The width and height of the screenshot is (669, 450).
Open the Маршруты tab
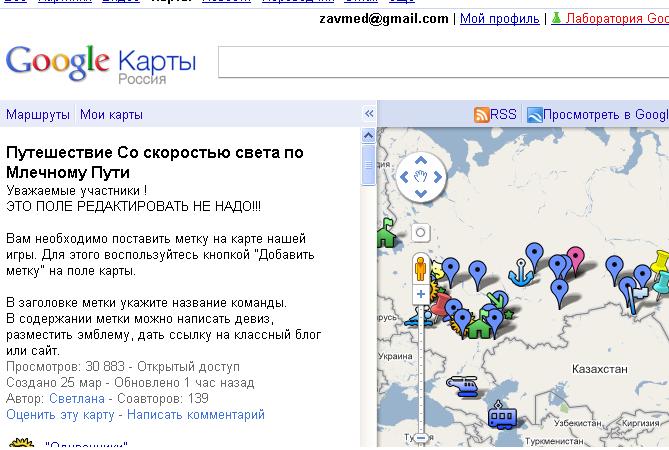(x=38, y=115)
